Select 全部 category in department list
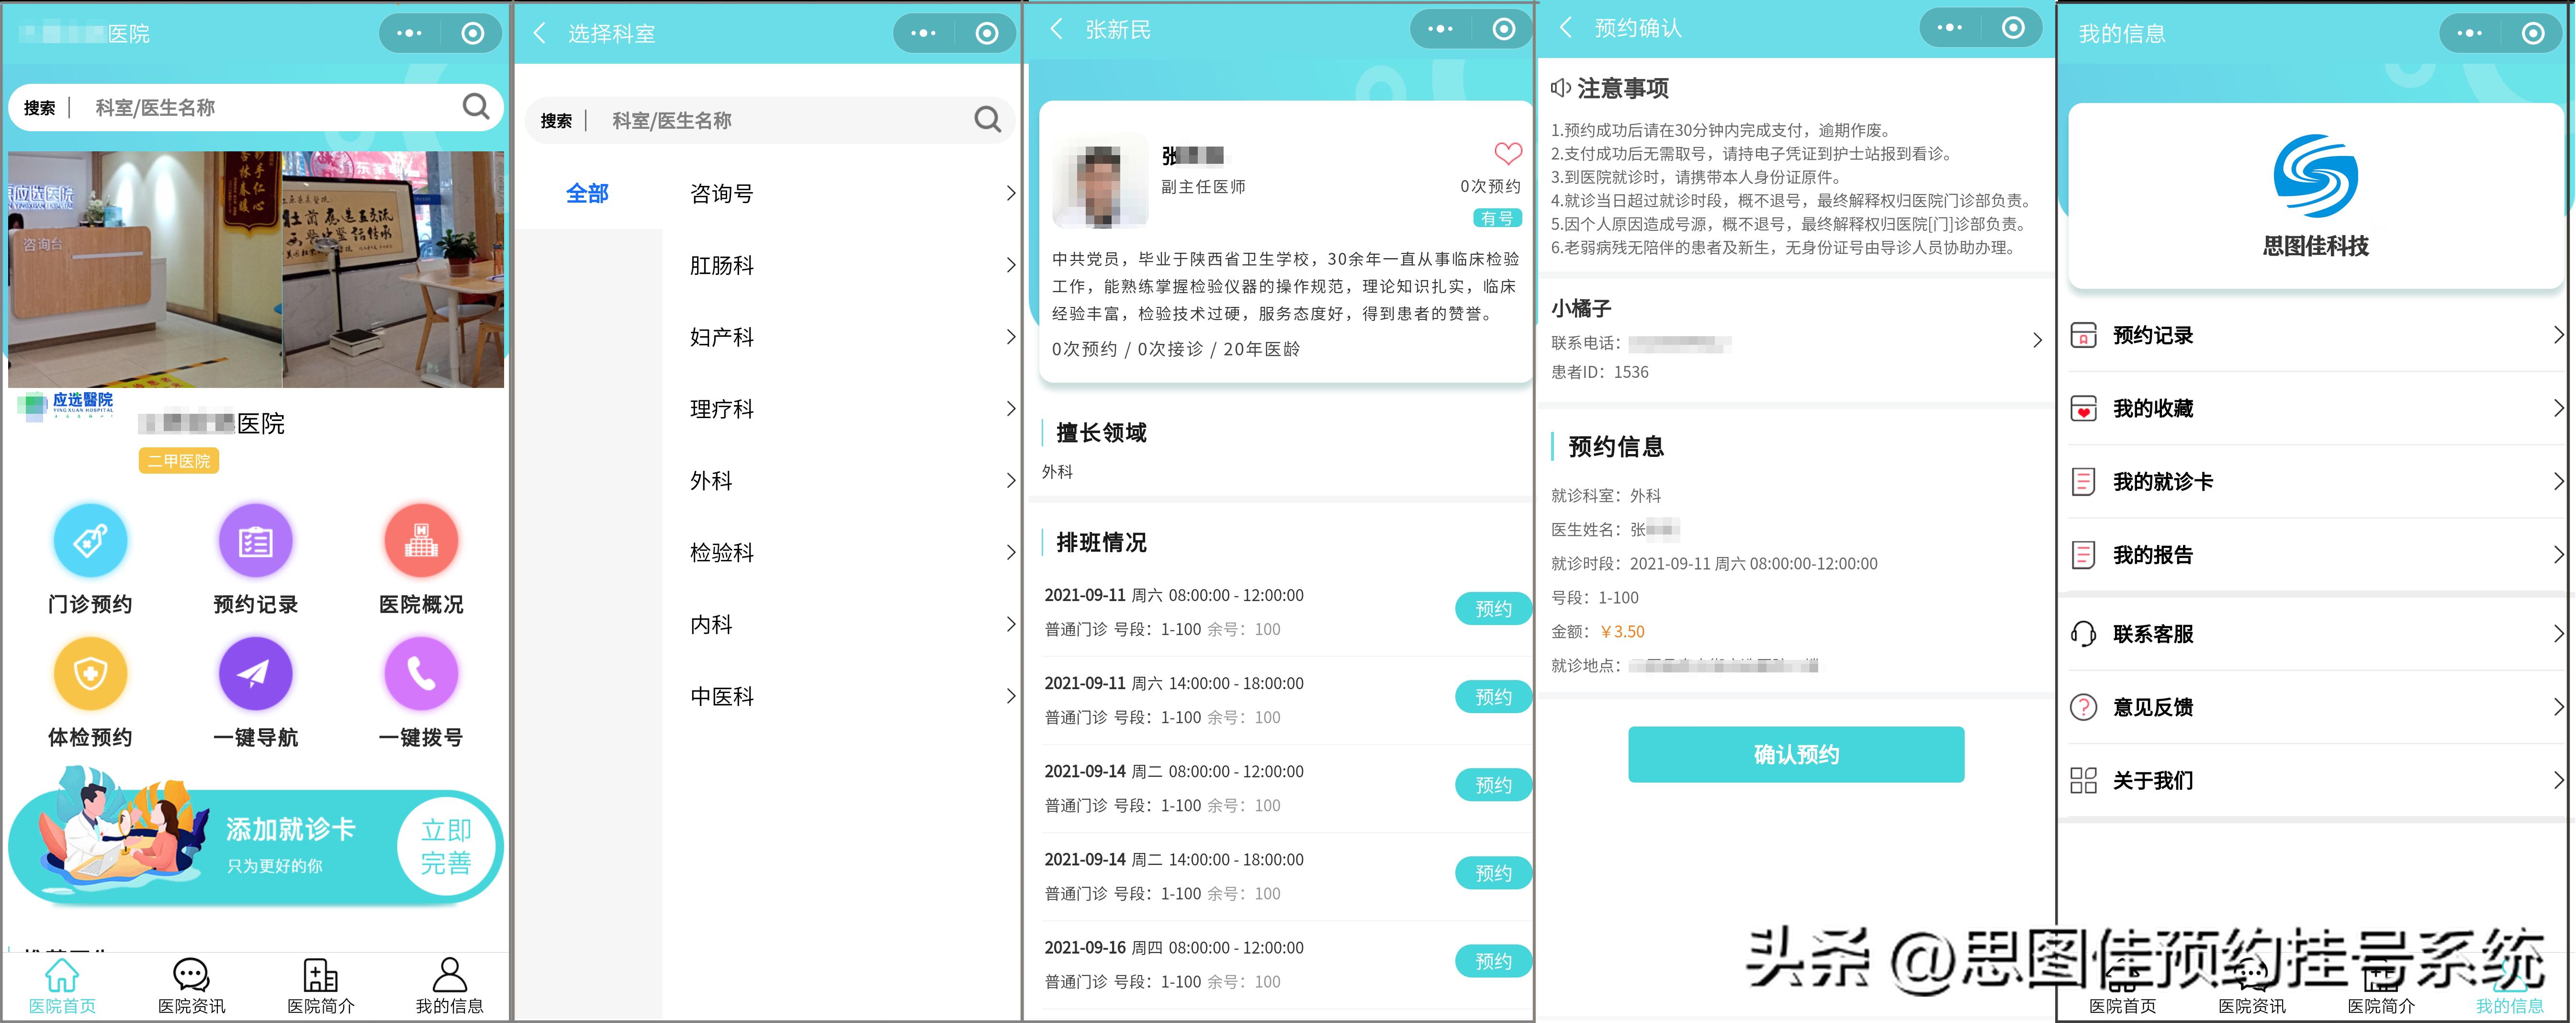This screenshot has height=1023, width=2576. point(587,193)
